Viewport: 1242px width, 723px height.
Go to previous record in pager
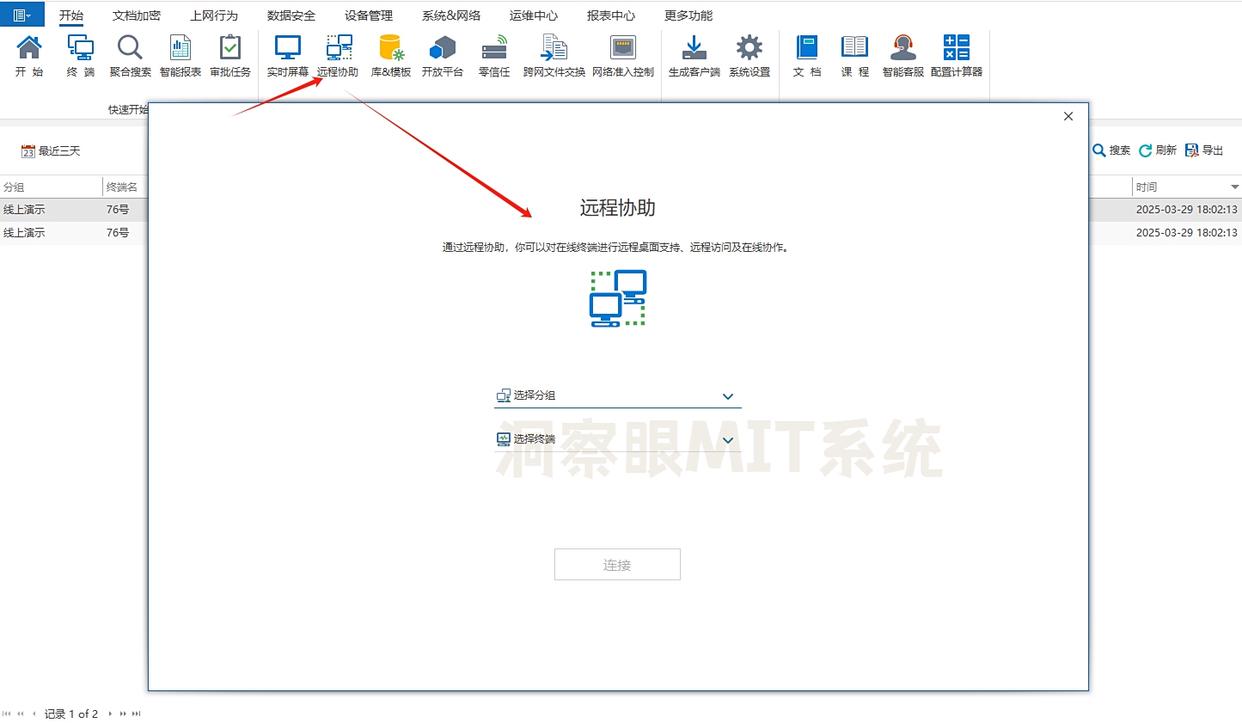pyautogui.click(x=35, y=714)
